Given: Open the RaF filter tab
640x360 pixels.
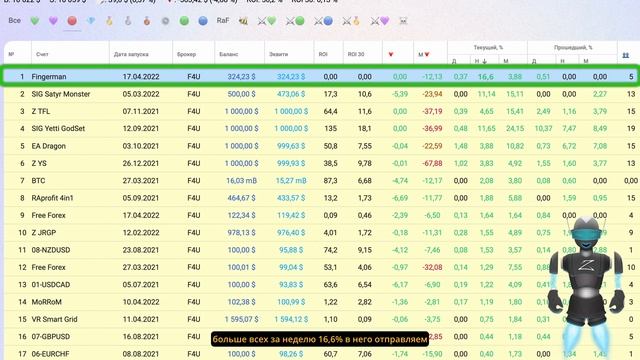Looking at the screenshot, I should point(223,20).
